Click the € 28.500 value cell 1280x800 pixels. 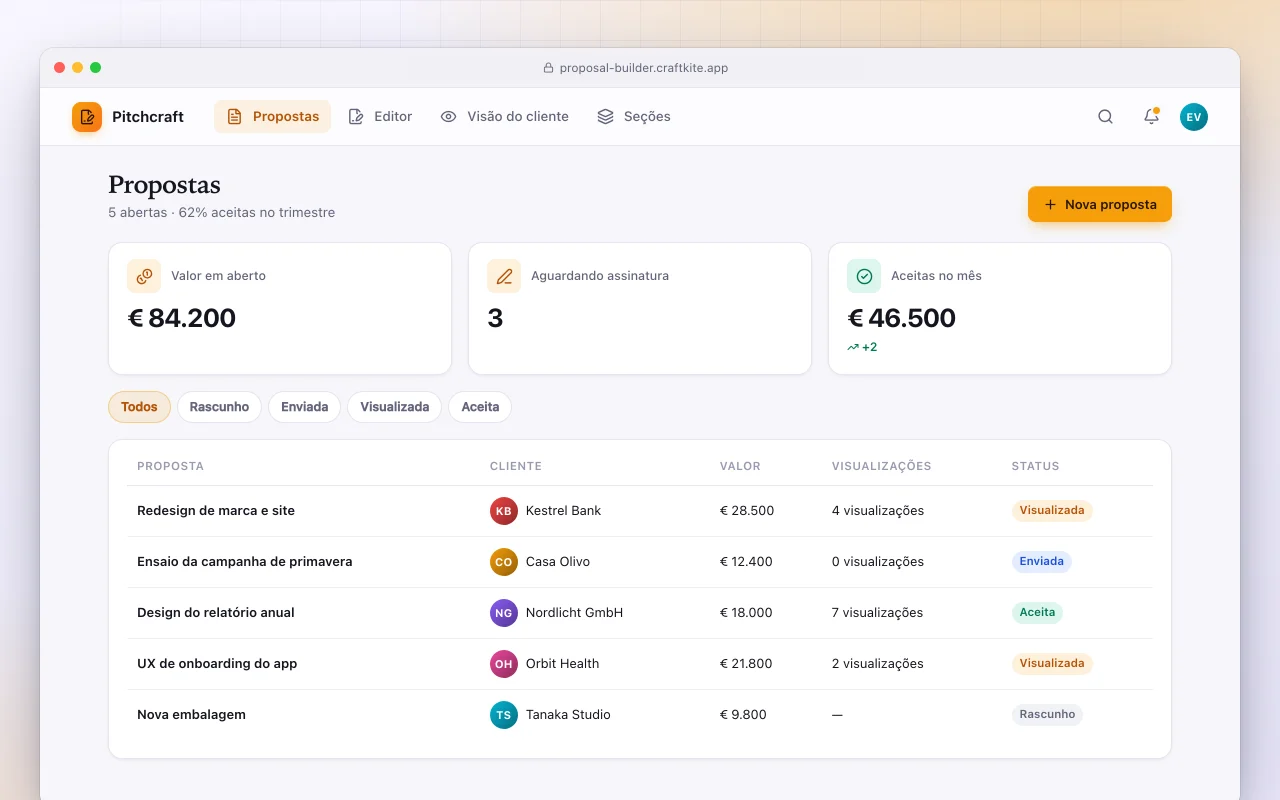[x=747, y=511]
